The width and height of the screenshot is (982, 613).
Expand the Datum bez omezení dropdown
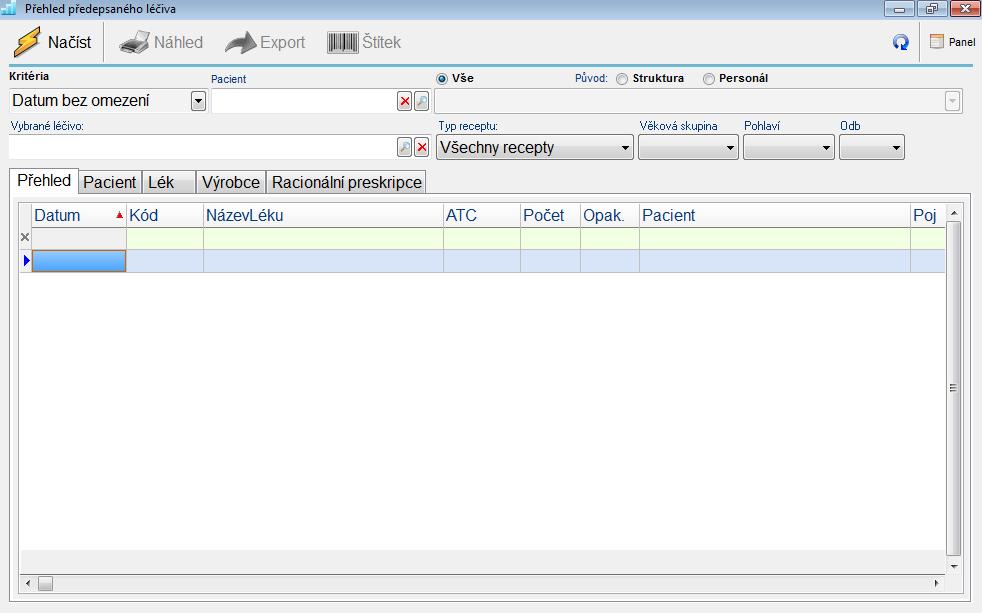(198, 101)
